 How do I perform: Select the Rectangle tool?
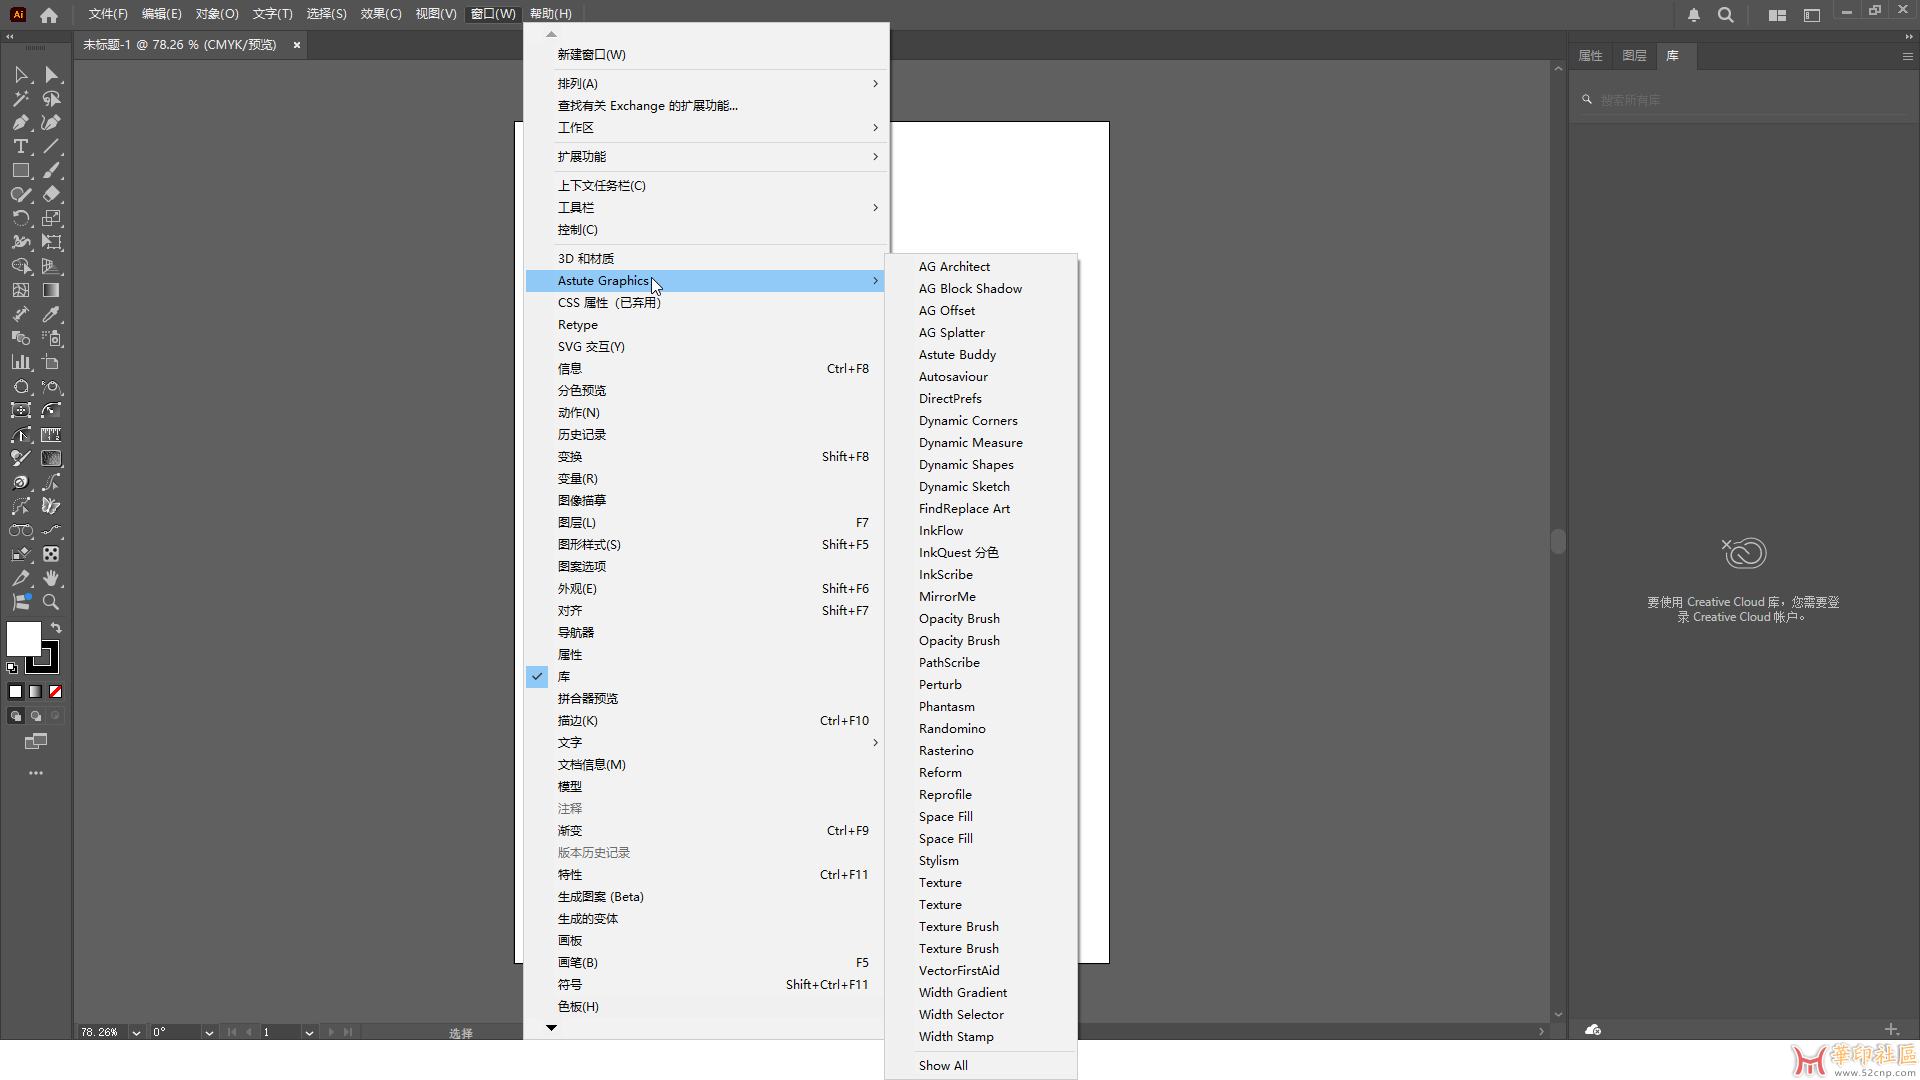(x=21, y=171)
